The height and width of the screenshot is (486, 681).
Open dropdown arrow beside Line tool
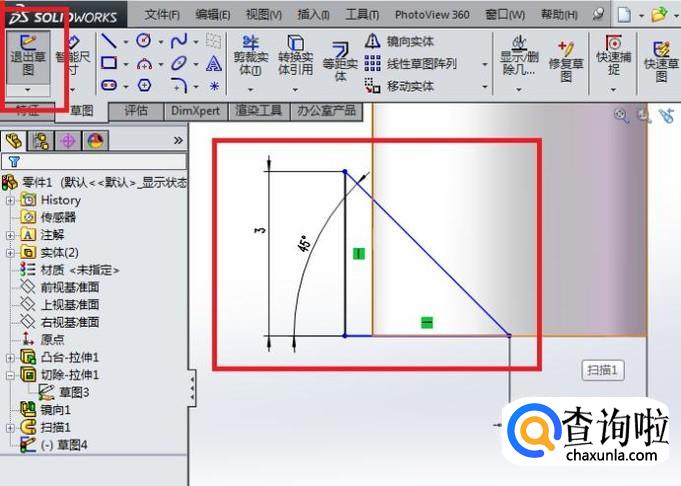[126, 42]
